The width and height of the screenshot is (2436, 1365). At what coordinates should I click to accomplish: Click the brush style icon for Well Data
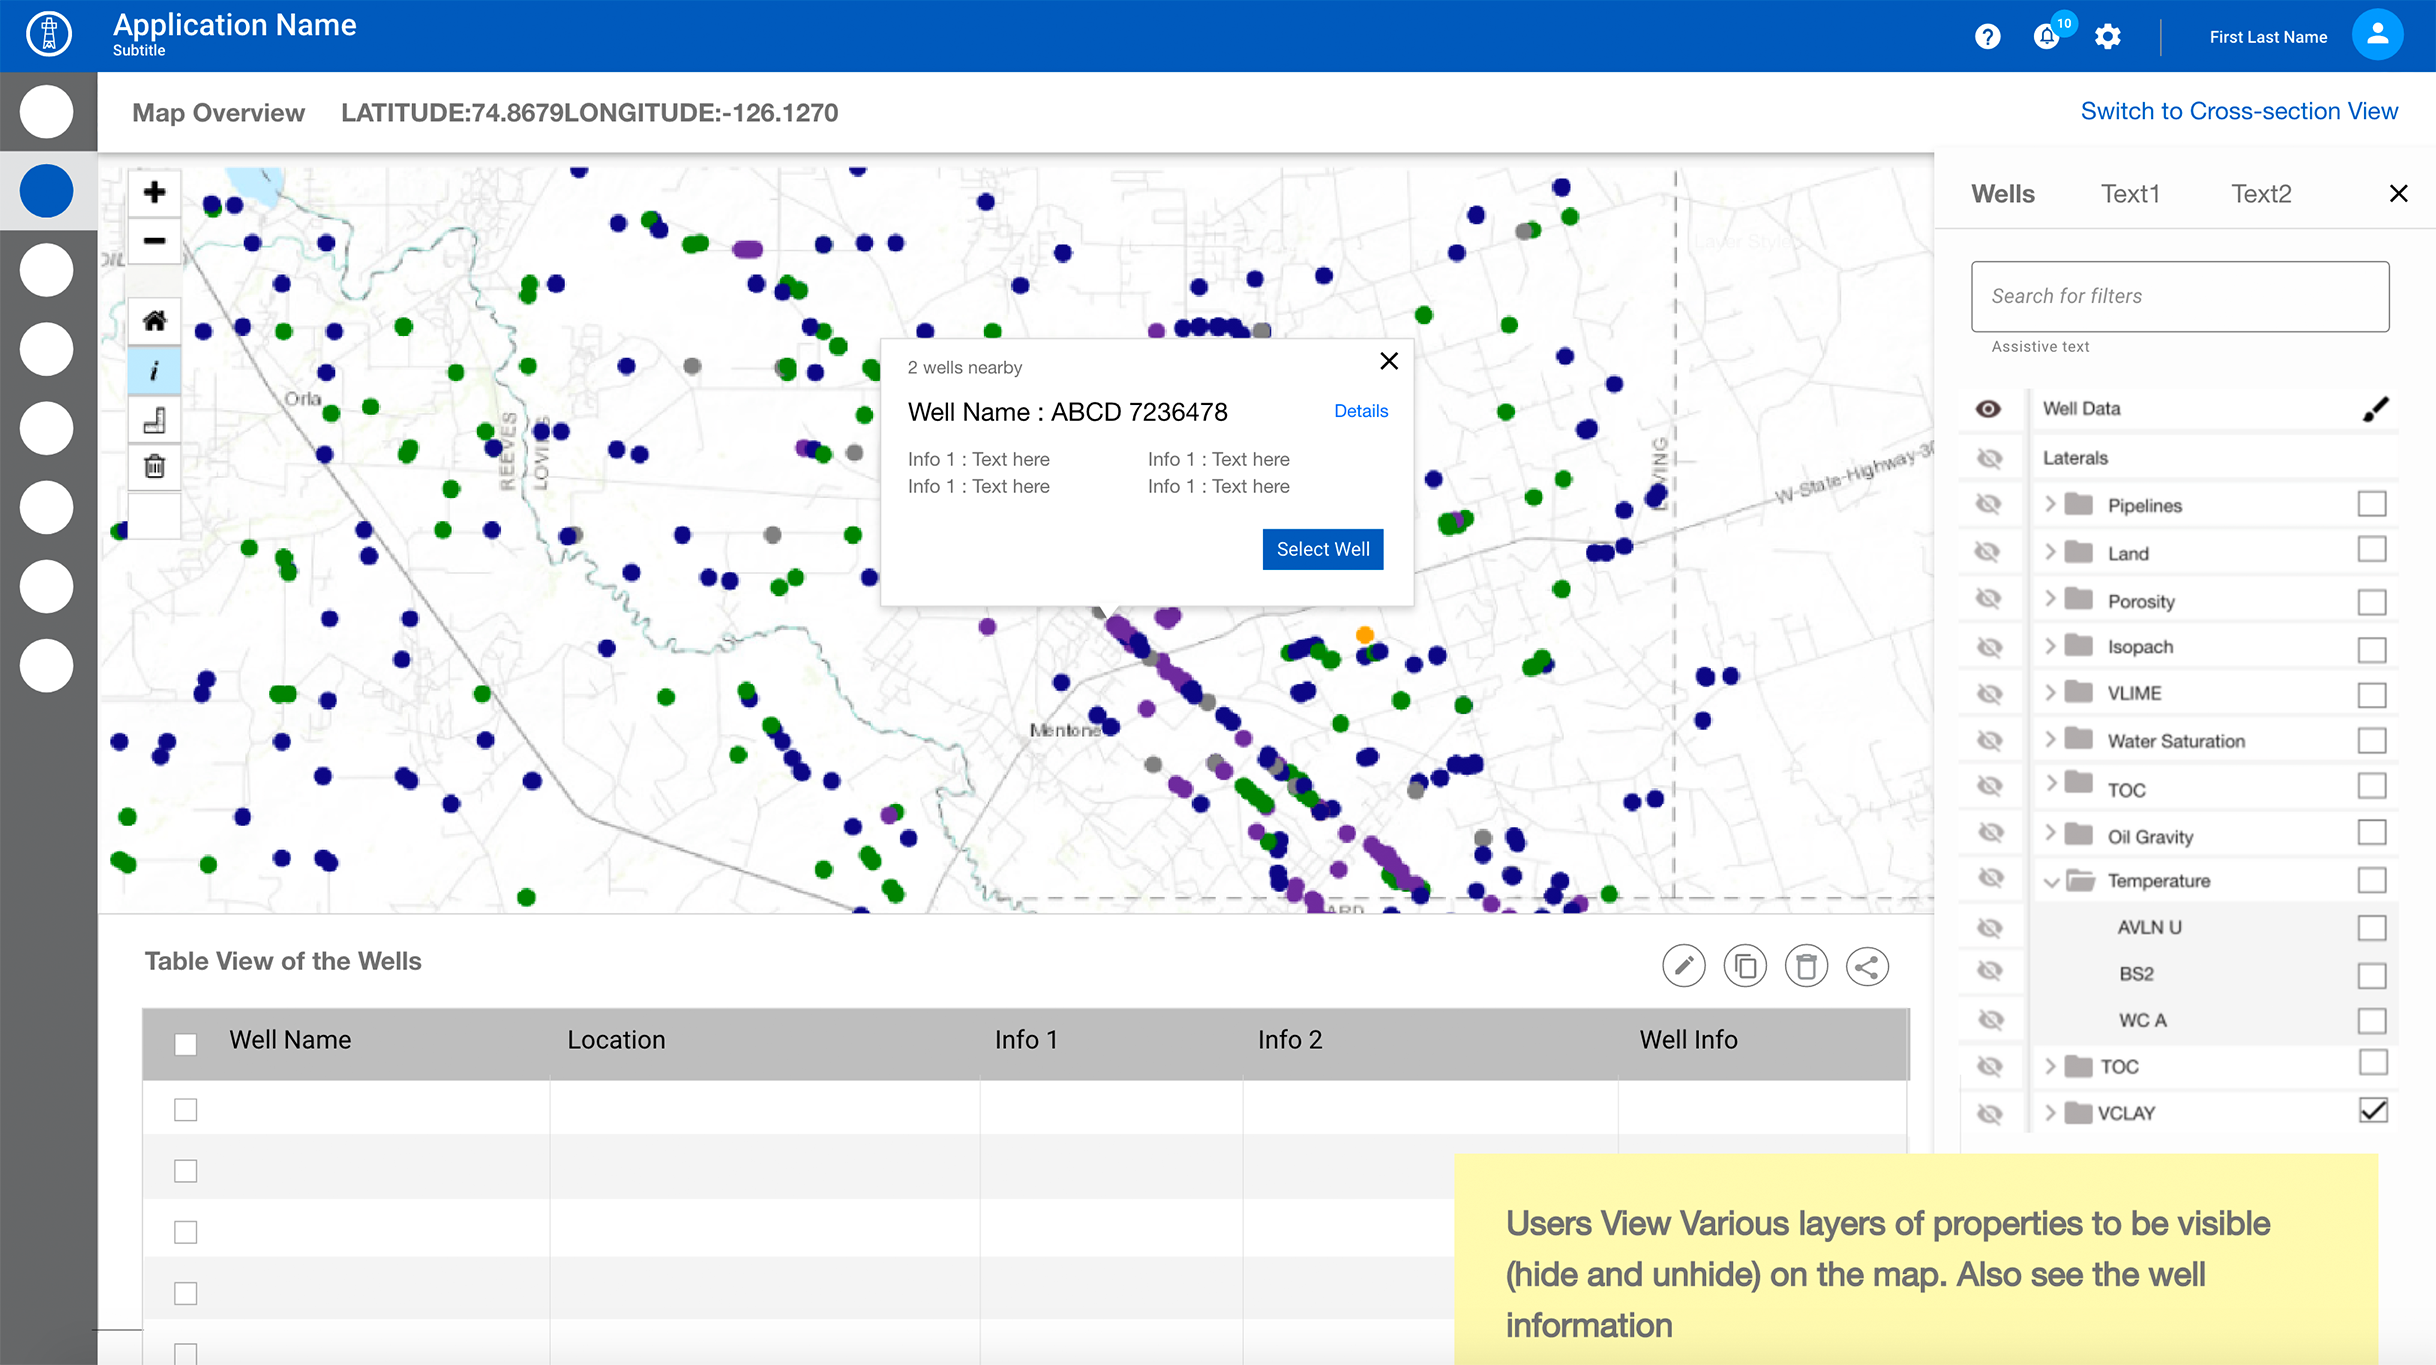[x=2375, y=409]
